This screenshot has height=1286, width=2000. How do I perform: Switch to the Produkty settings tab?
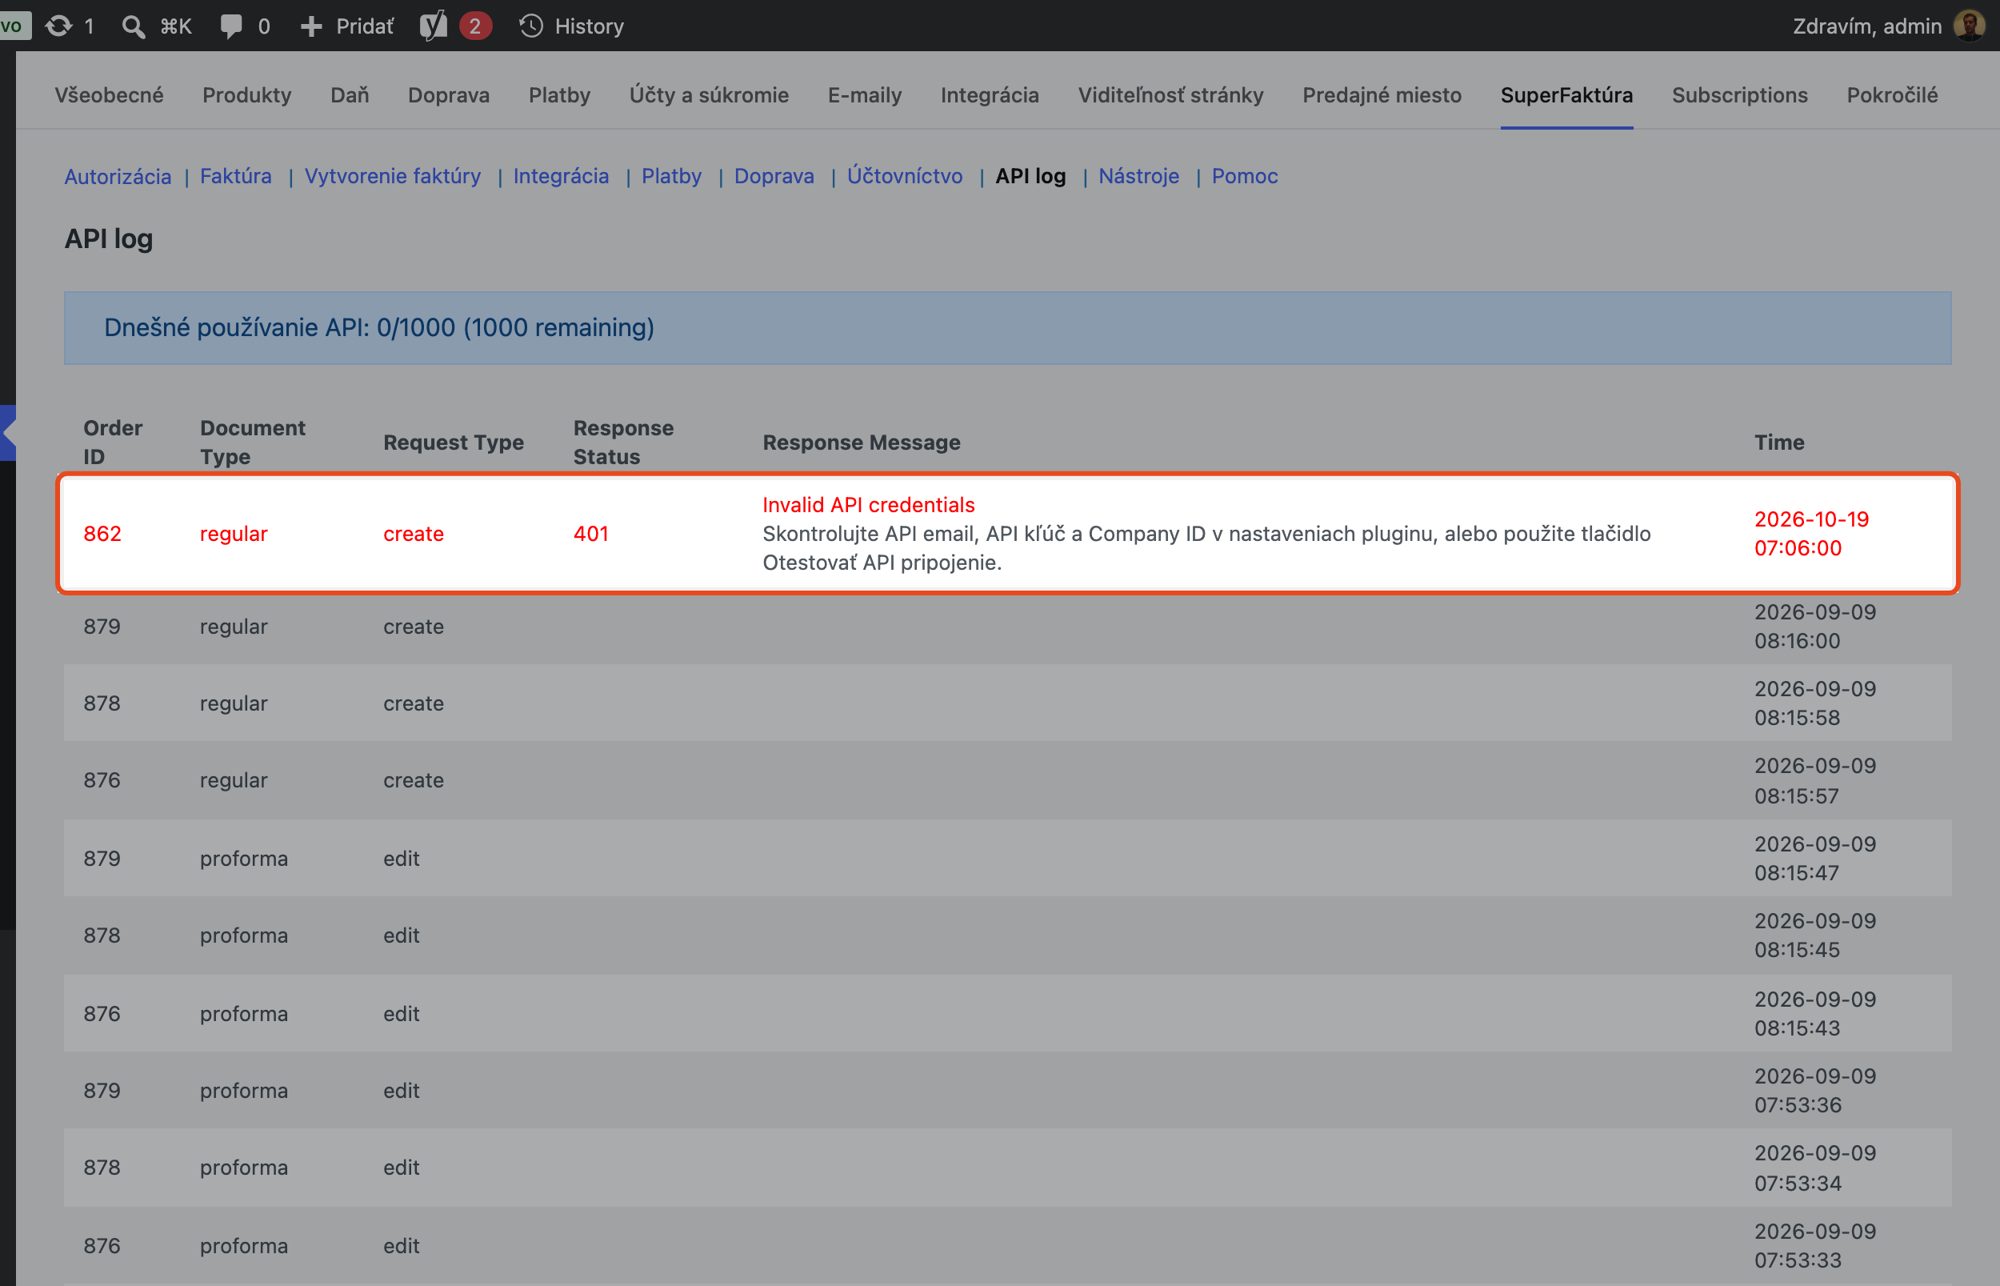[x=247, y=95]
